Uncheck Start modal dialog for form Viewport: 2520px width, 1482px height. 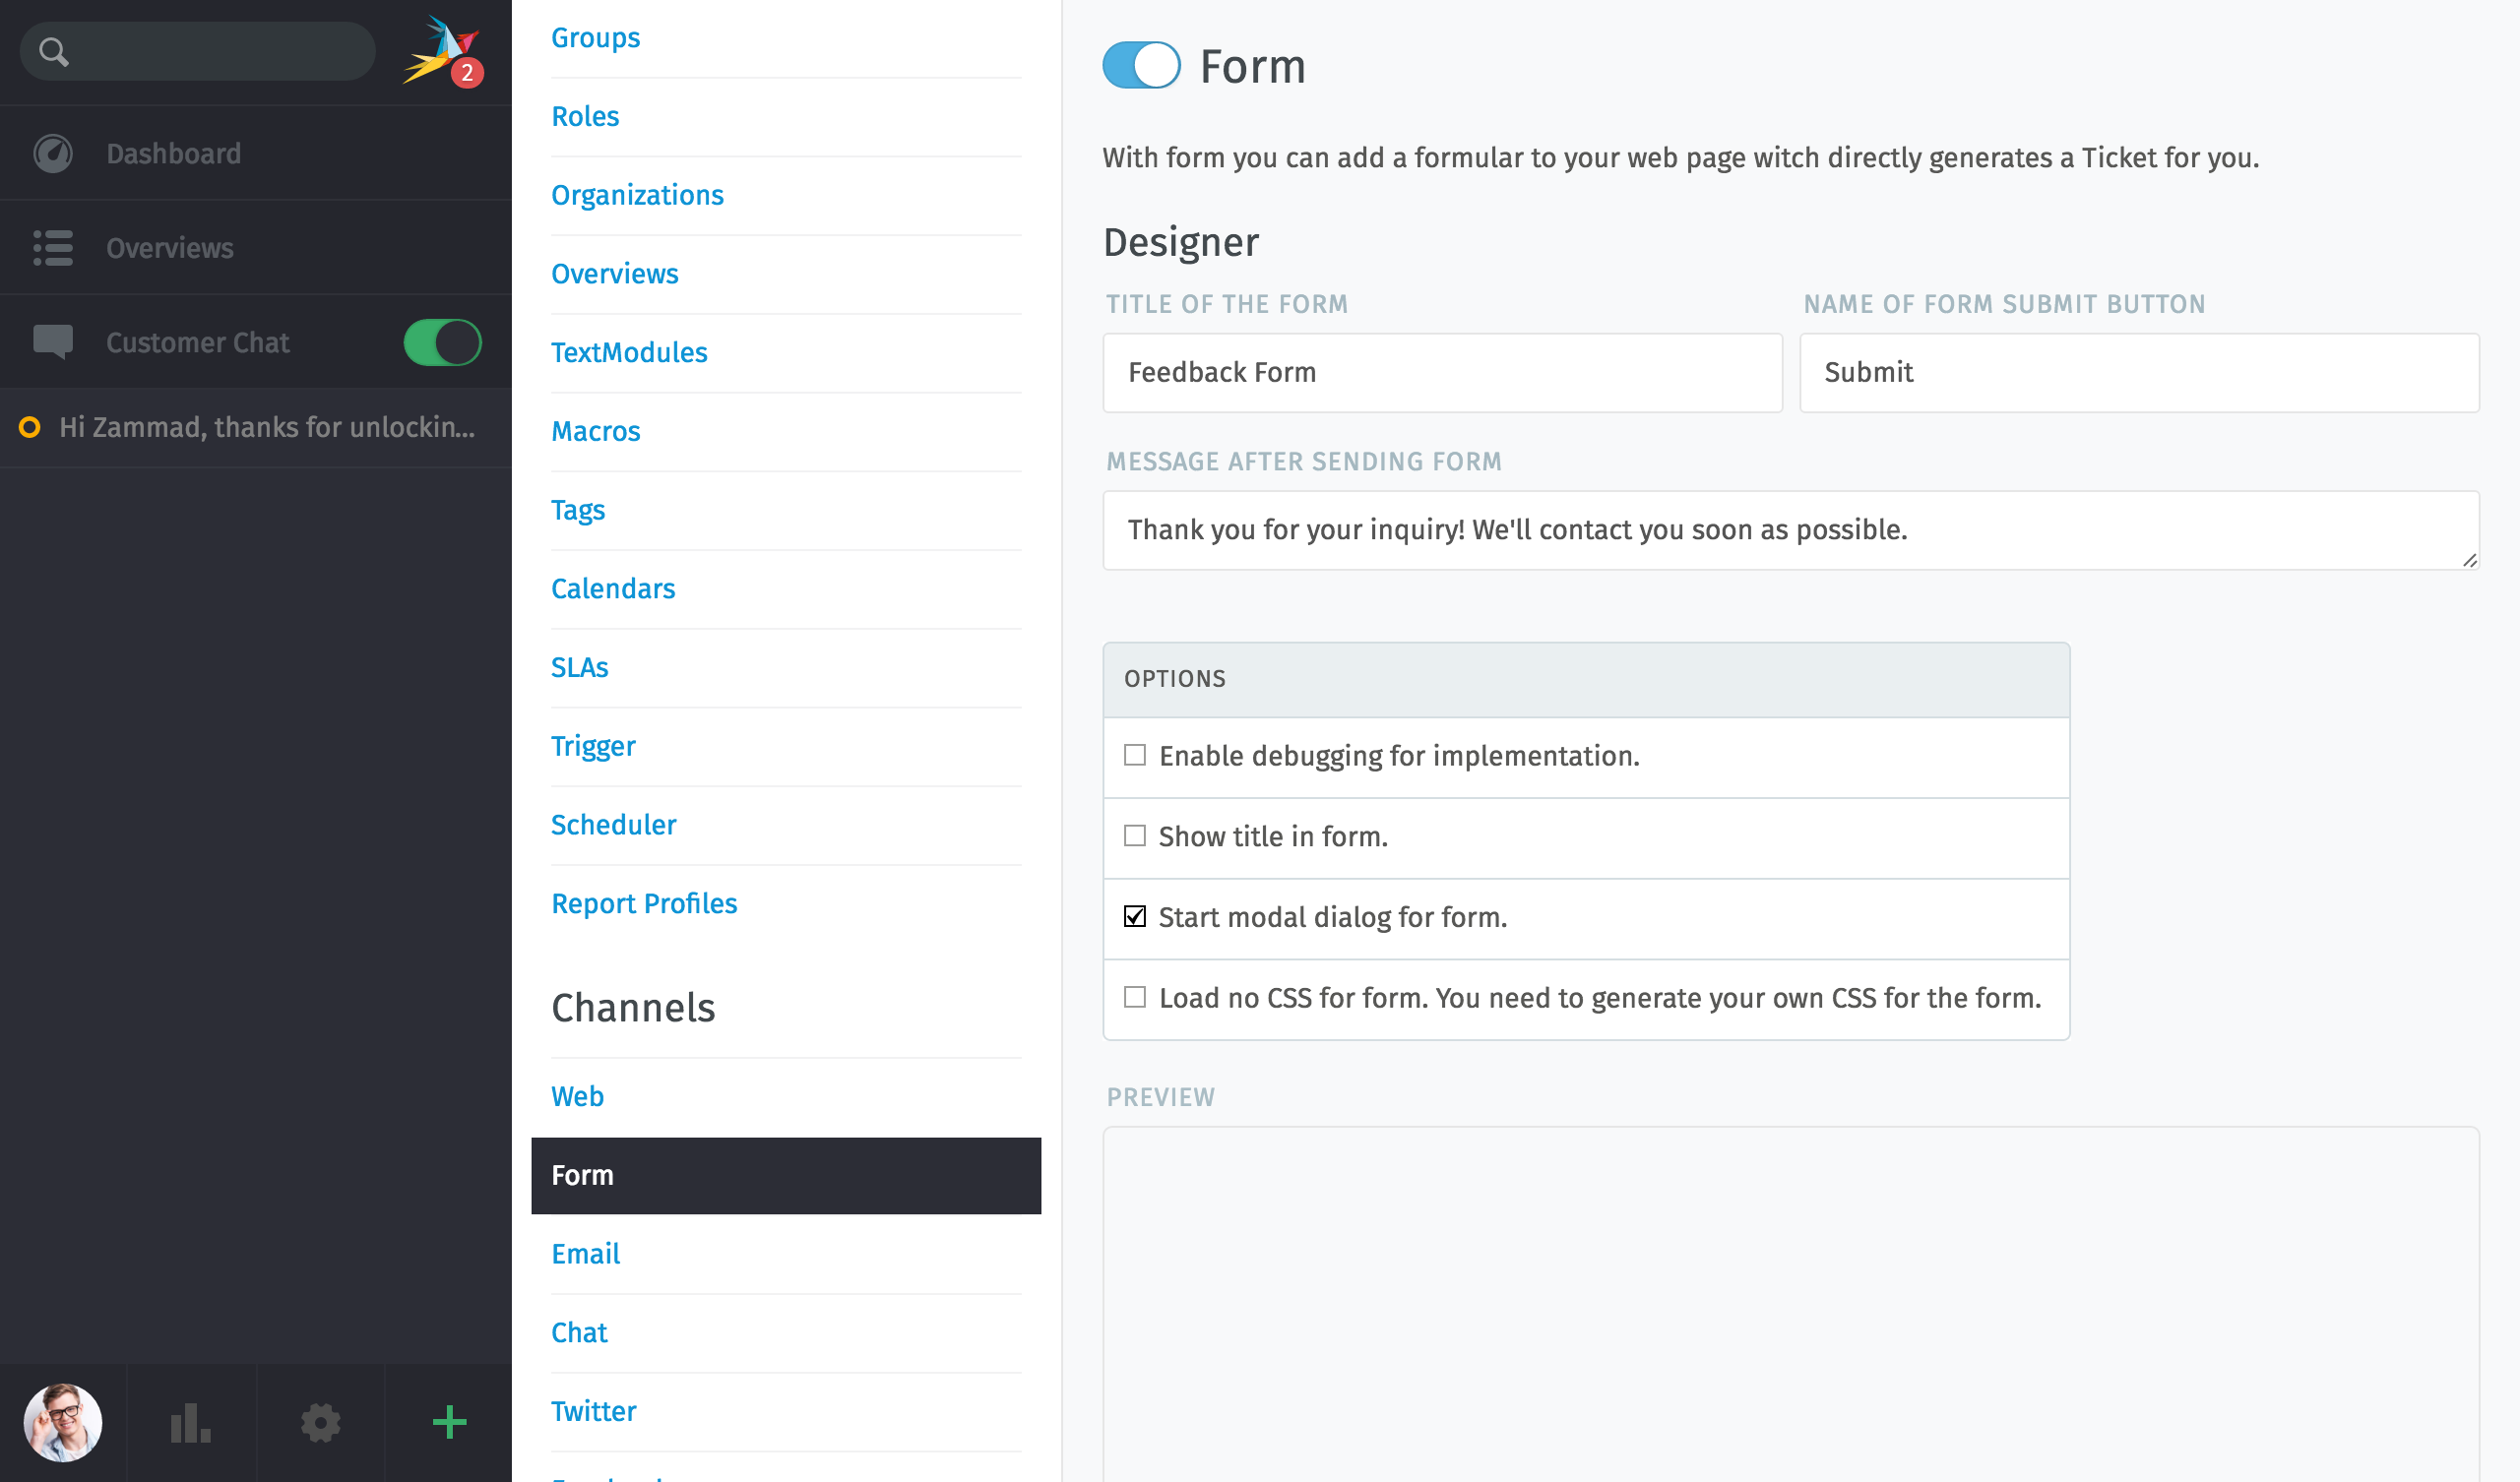tap(1135, 915)
